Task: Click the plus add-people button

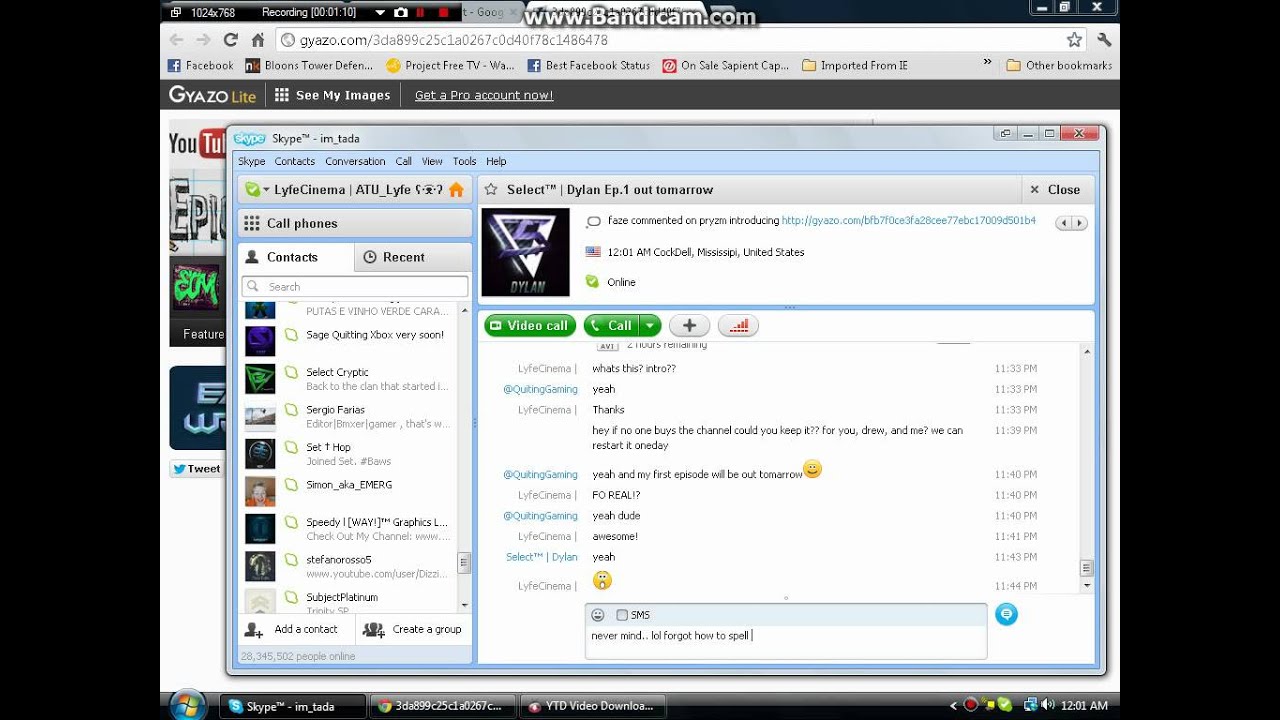Action: [689, 325]
